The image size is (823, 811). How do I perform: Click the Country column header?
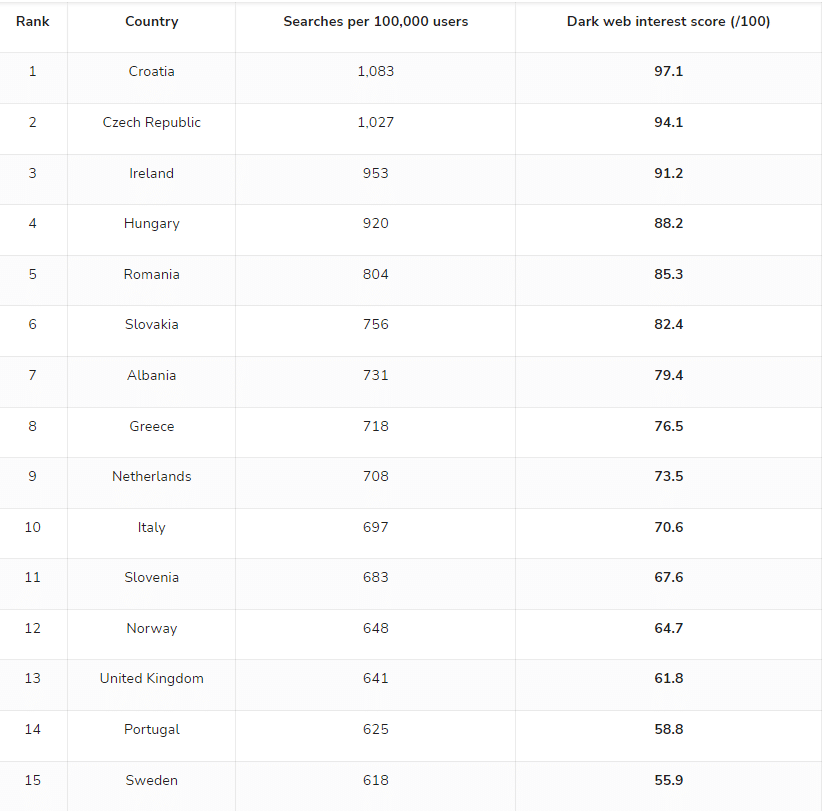pyautogui.click(x=152, y=22)
